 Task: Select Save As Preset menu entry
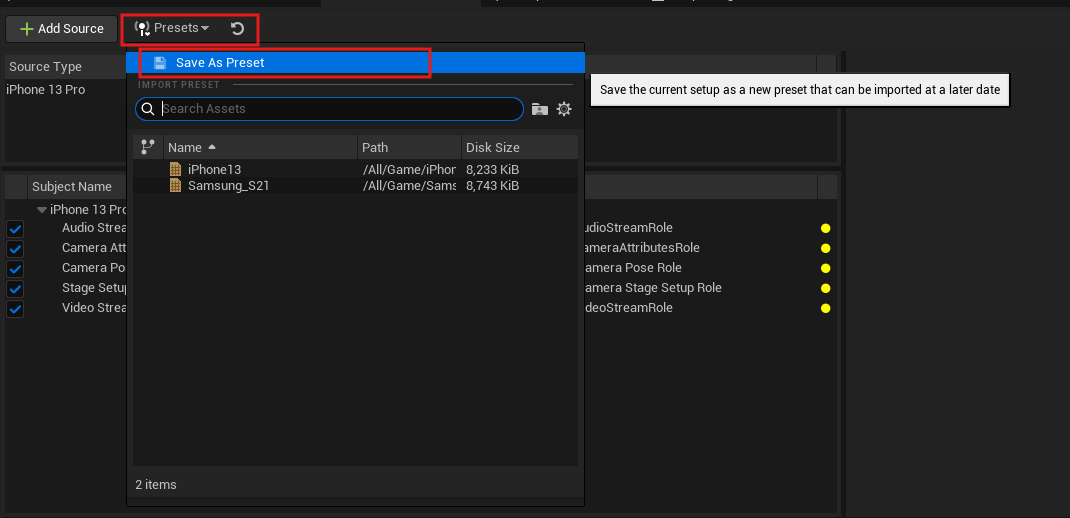click(x=220, y=62)
